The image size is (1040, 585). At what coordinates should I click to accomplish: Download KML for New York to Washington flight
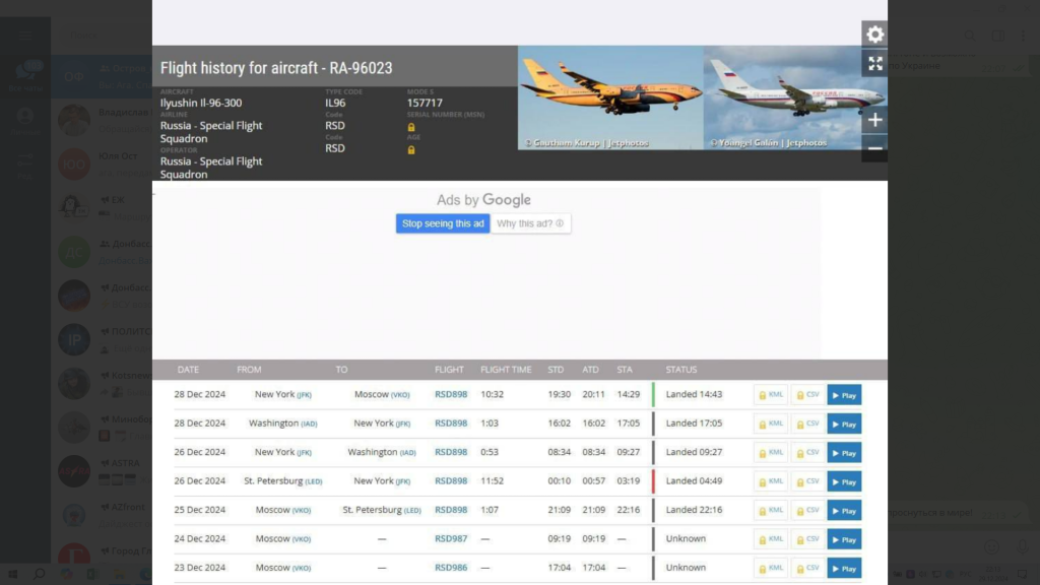pyautogui.click(x=771, y=453)
